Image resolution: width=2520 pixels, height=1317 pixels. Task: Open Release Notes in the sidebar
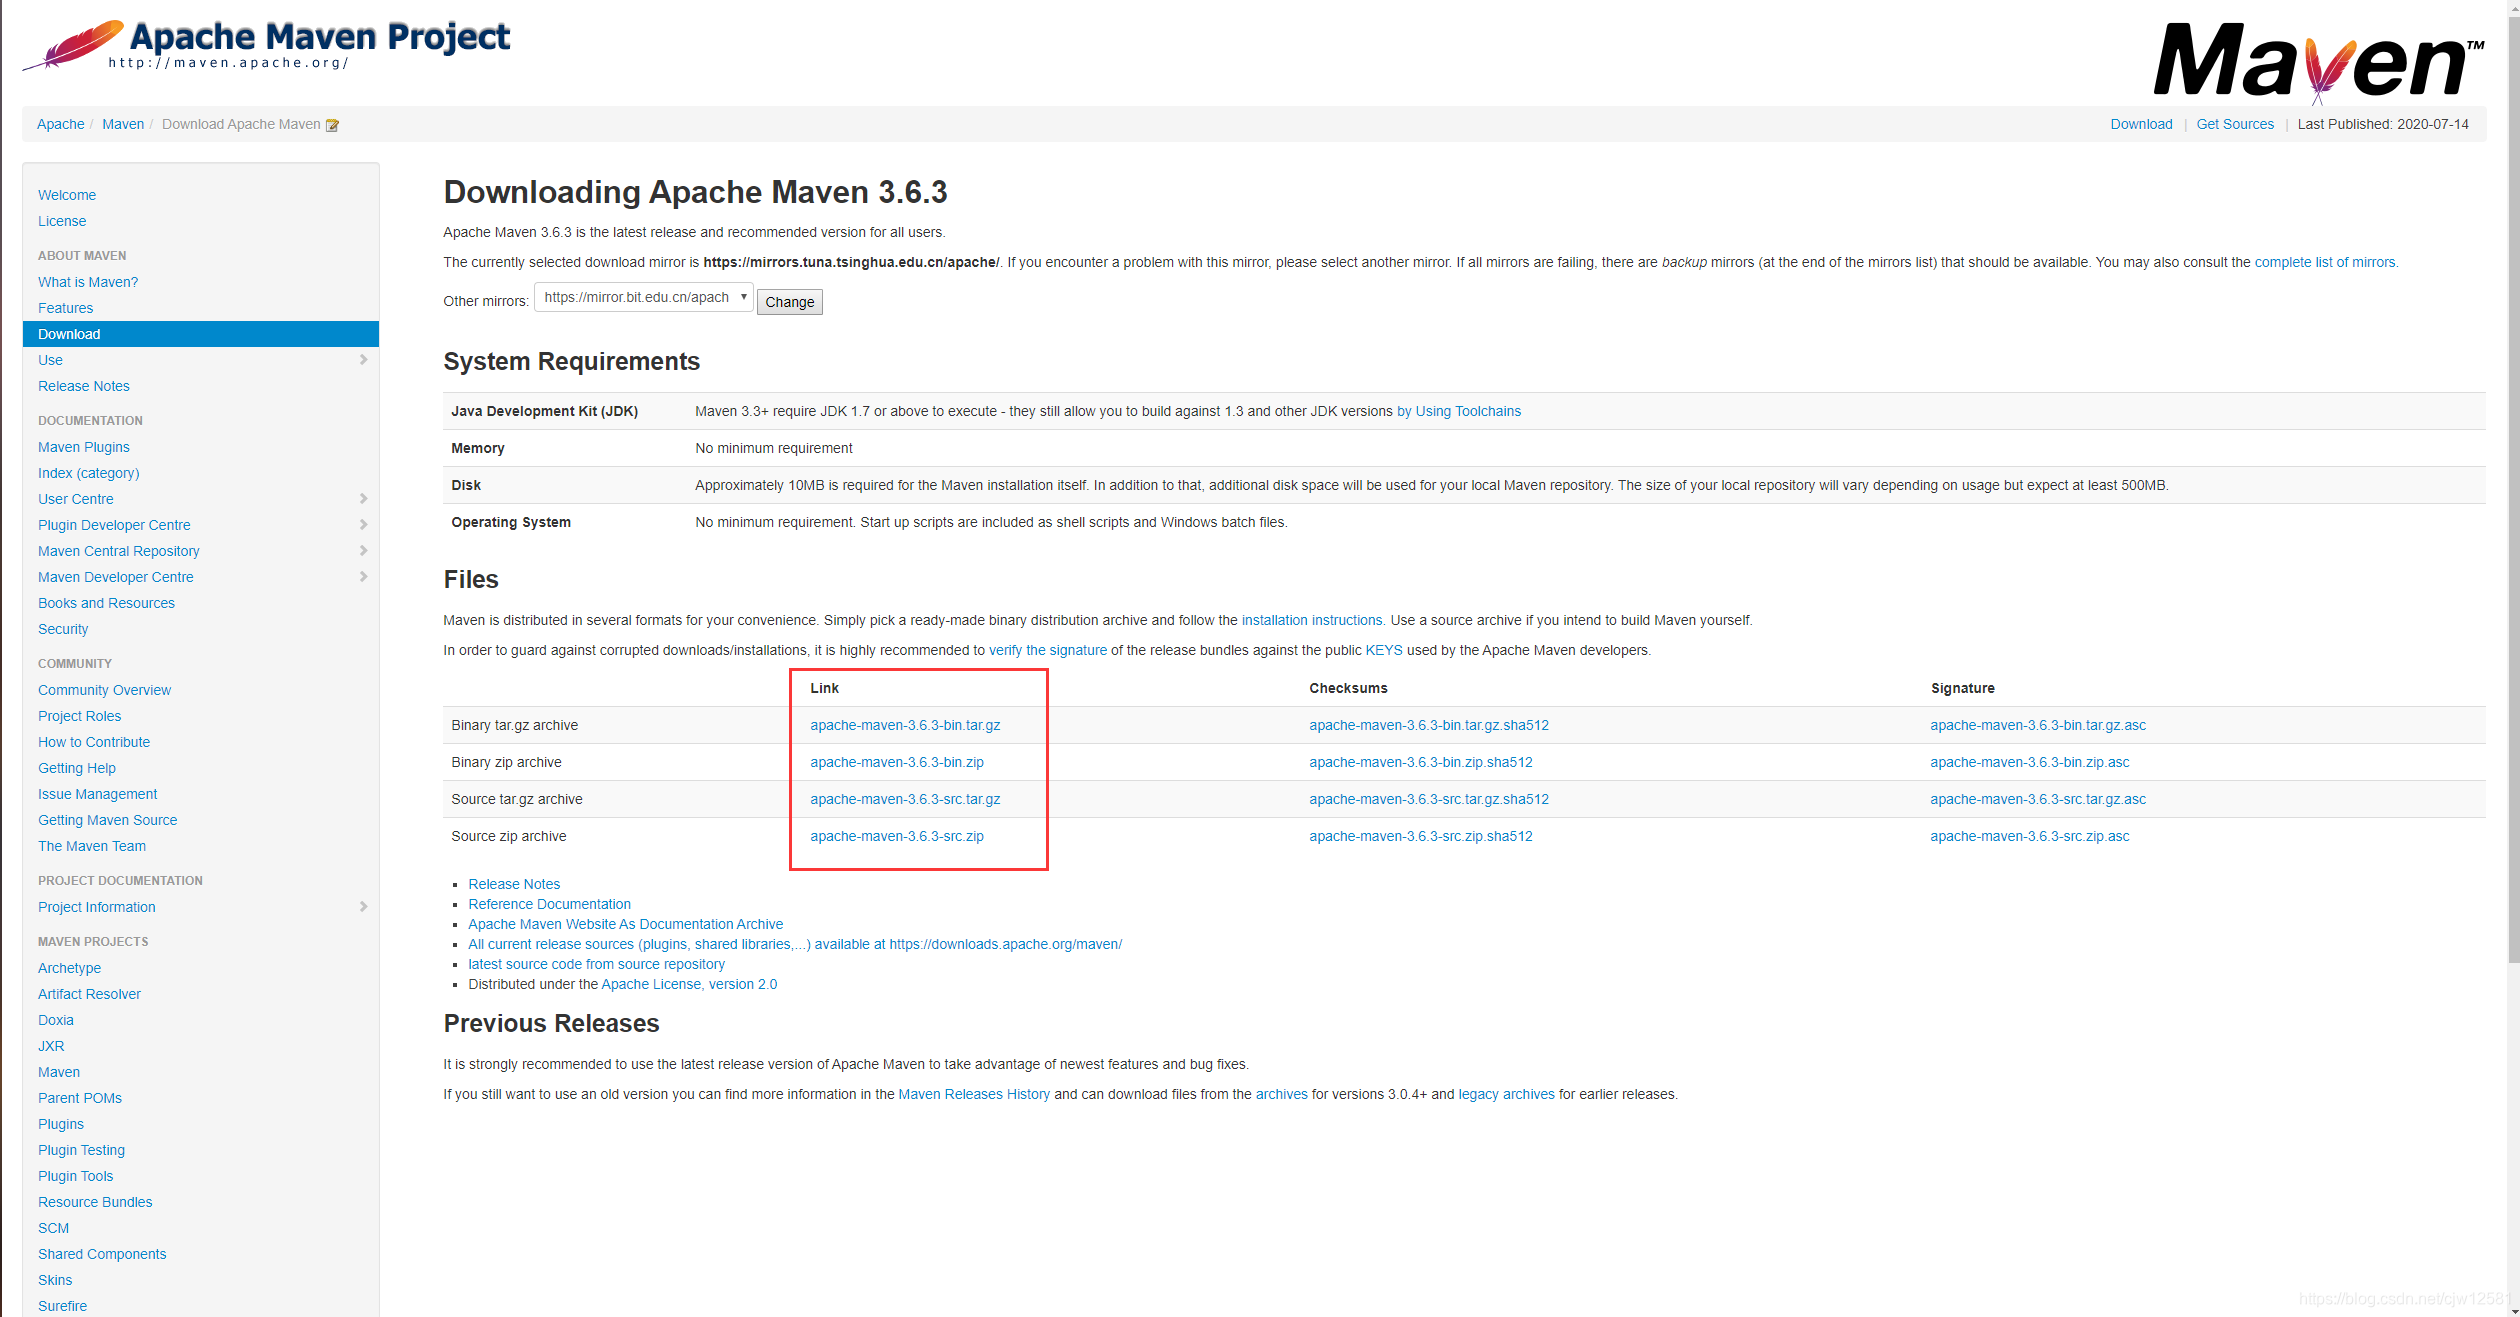[x=84, y=386]
